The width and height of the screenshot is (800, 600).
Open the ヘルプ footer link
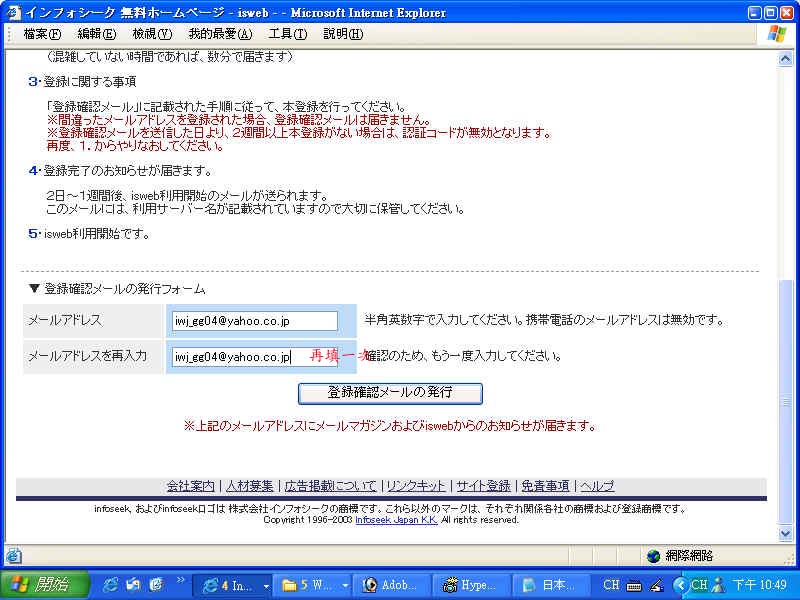pyautogui.click(x=597, y=486)
